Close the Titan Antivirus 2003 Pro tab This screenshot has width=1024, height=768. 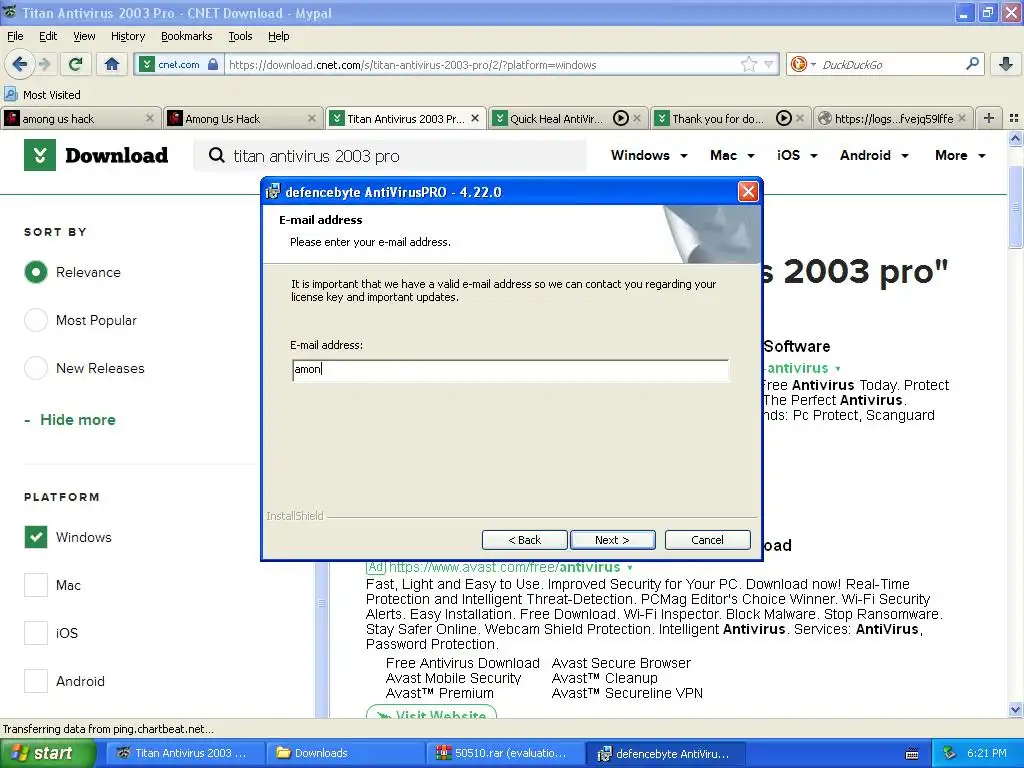click(x=475, y=118)
